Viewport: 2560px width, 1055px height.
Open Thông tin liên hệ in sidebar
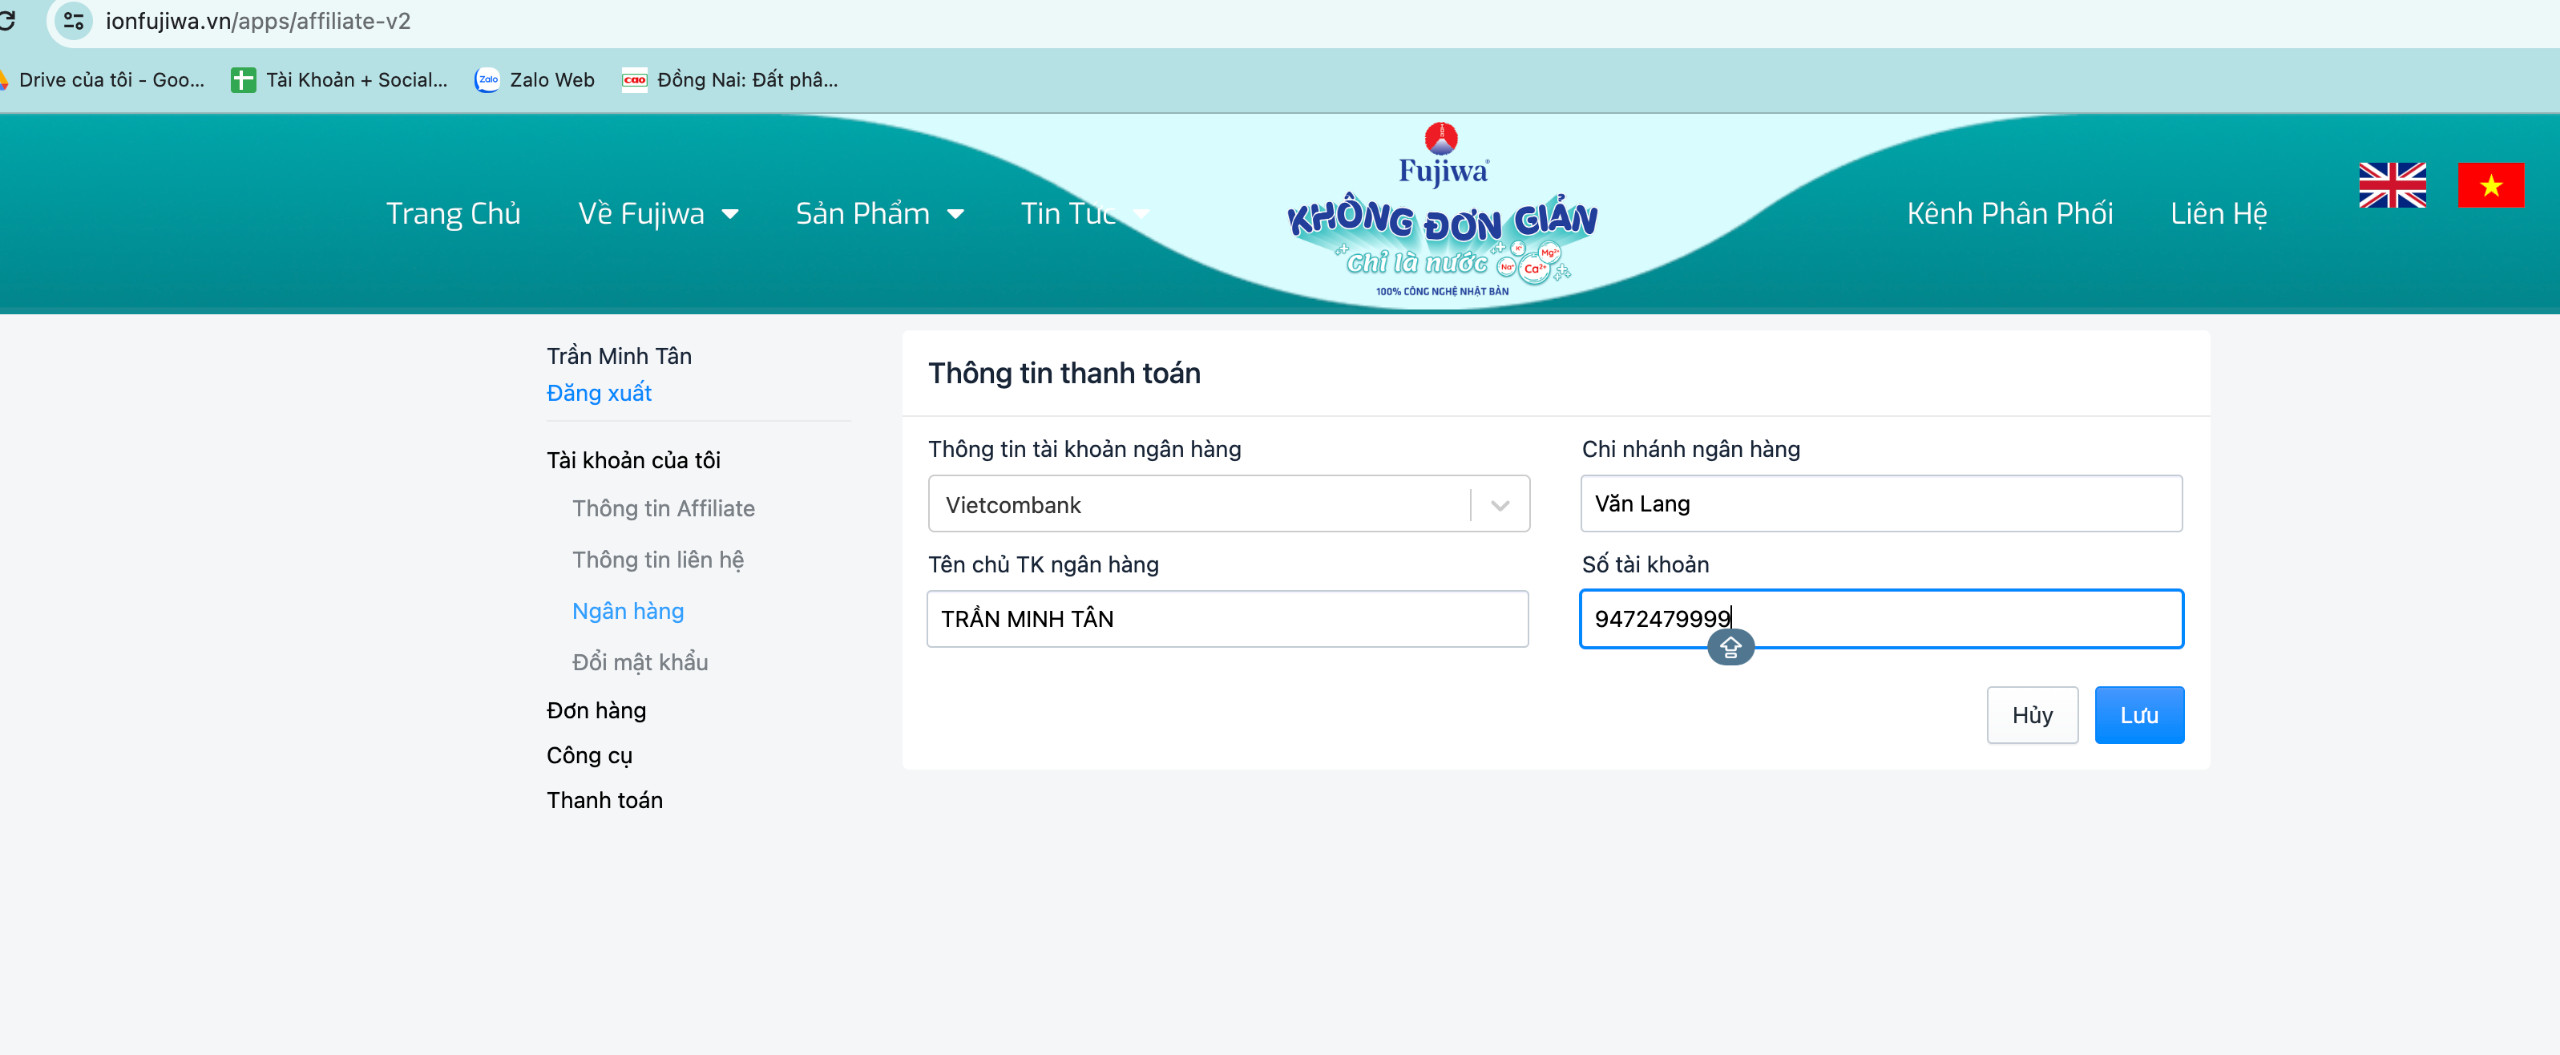(x=658, y=560)
